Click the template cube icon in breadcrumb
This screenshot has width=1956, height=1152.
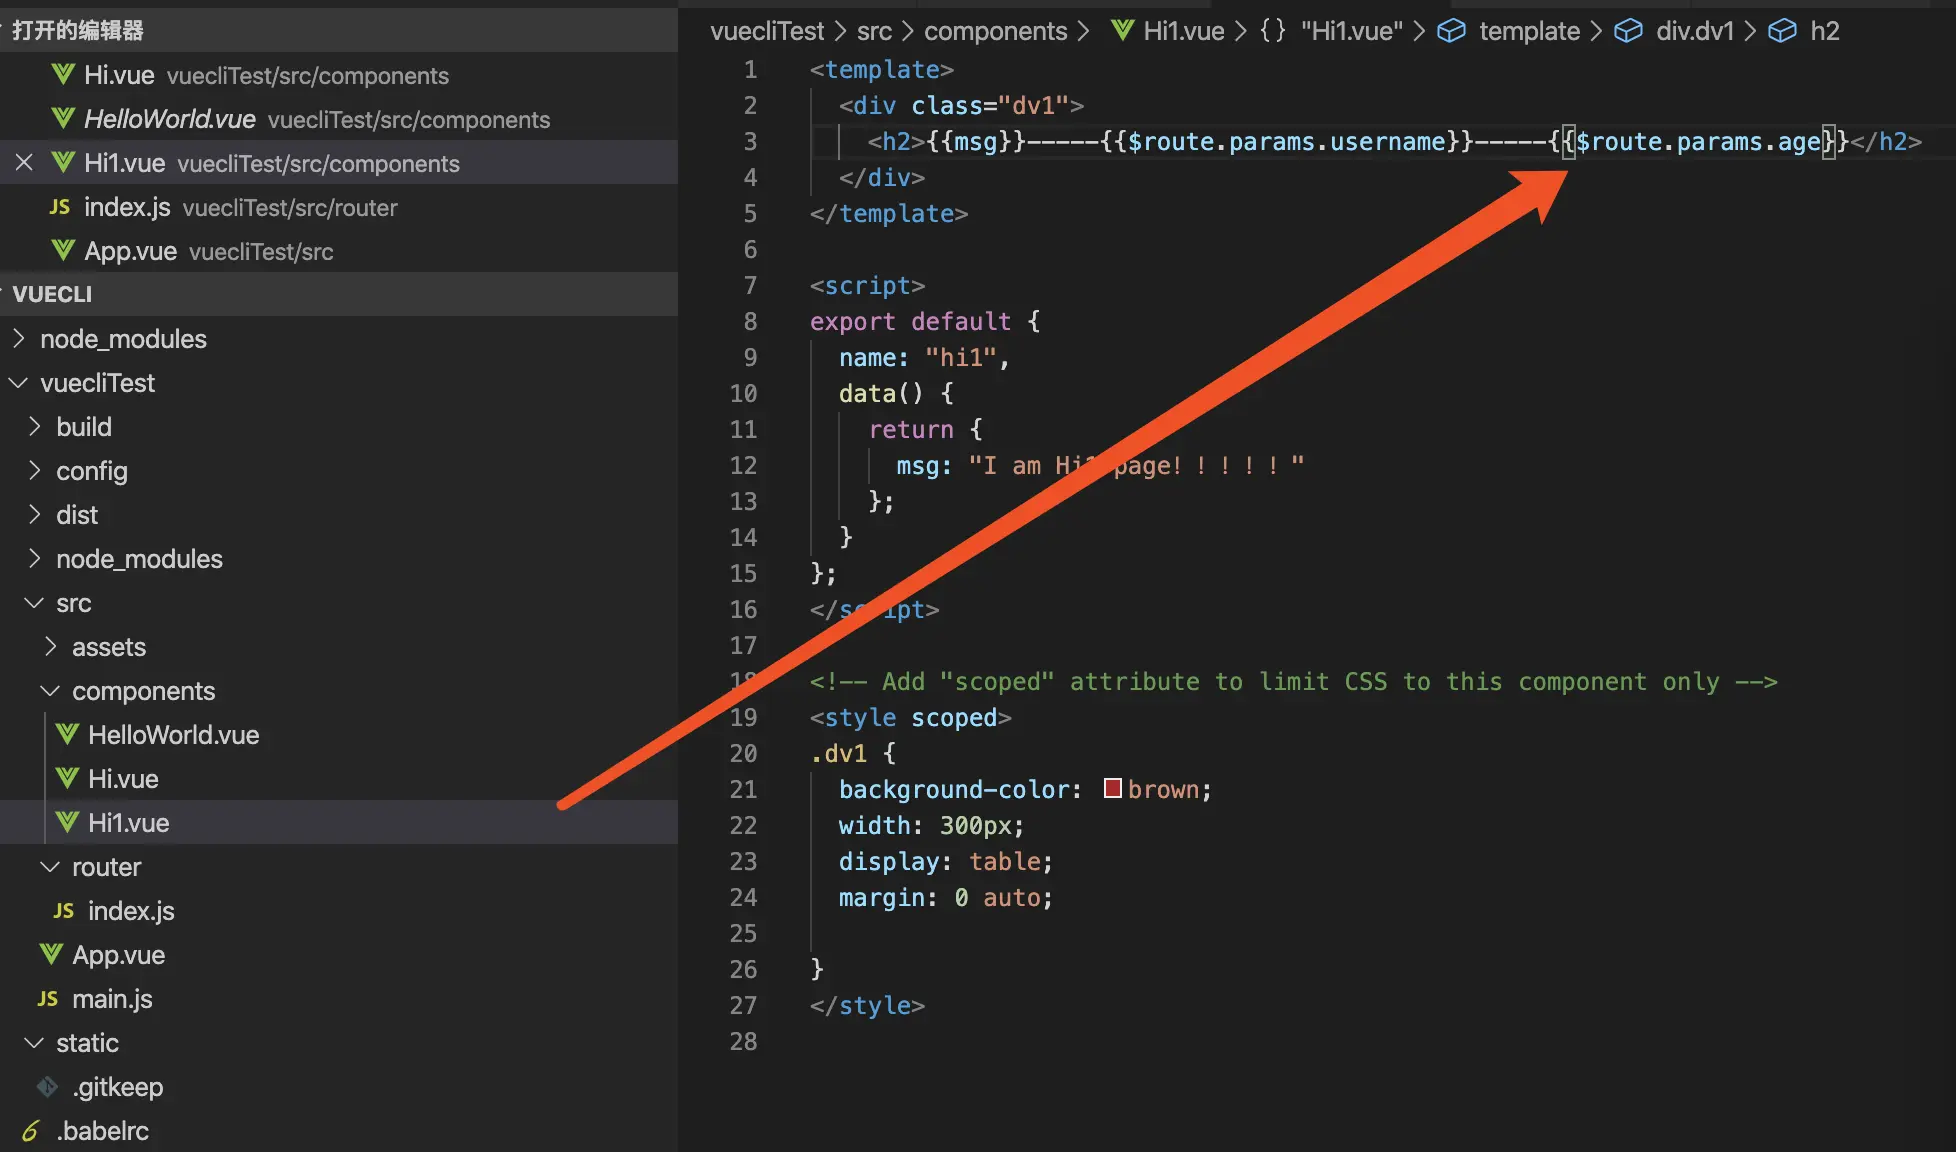coord(1451,31)
